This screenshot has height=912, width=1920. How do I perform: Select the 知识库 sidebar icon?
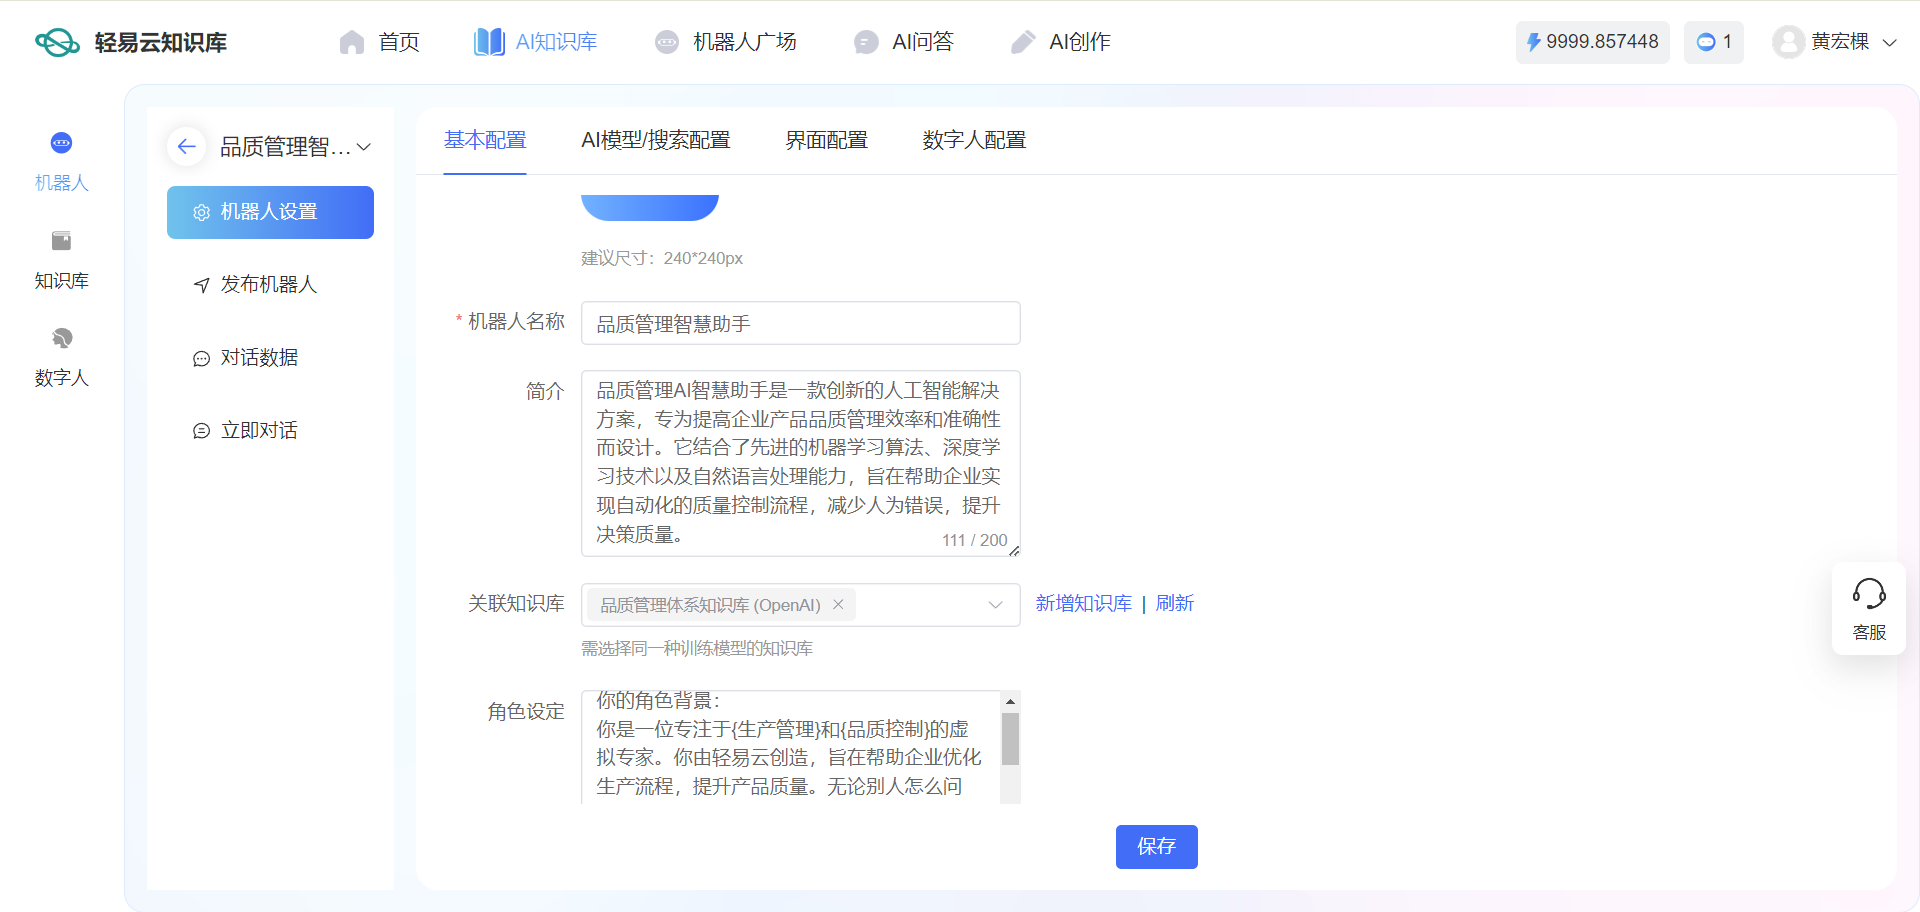(x=61, y=241)
